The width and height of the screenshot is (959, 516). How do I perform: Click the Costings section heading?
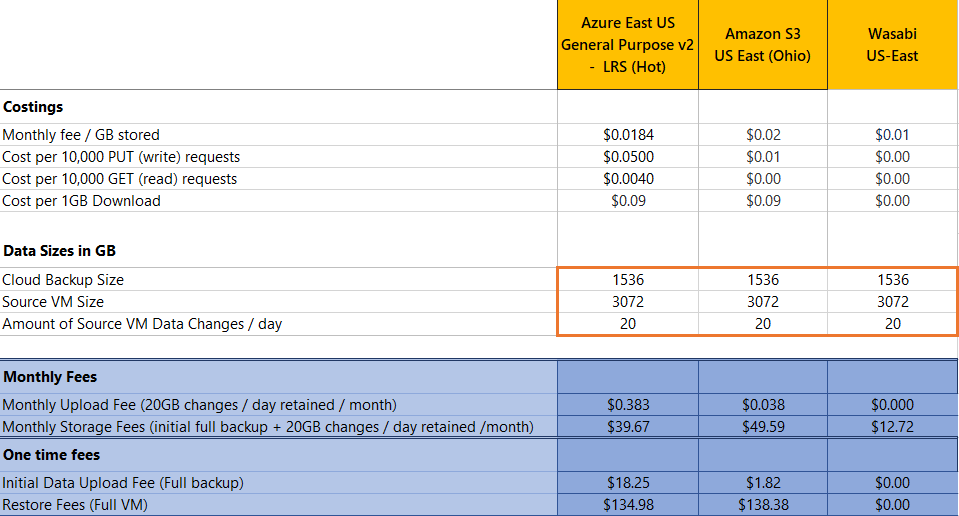coord(33,107)
